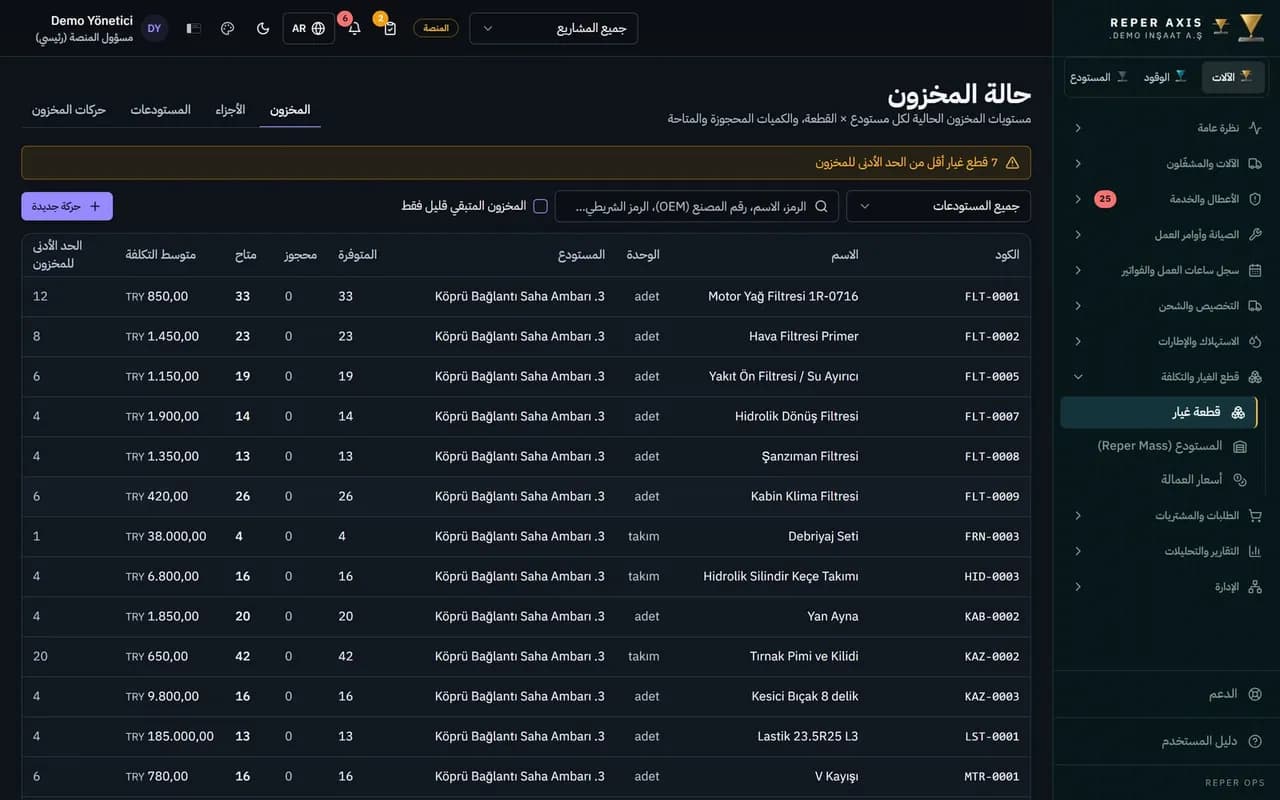1280x800 pixels.
Task: Open the DY user avatar
Action: (x=154, y=28)
